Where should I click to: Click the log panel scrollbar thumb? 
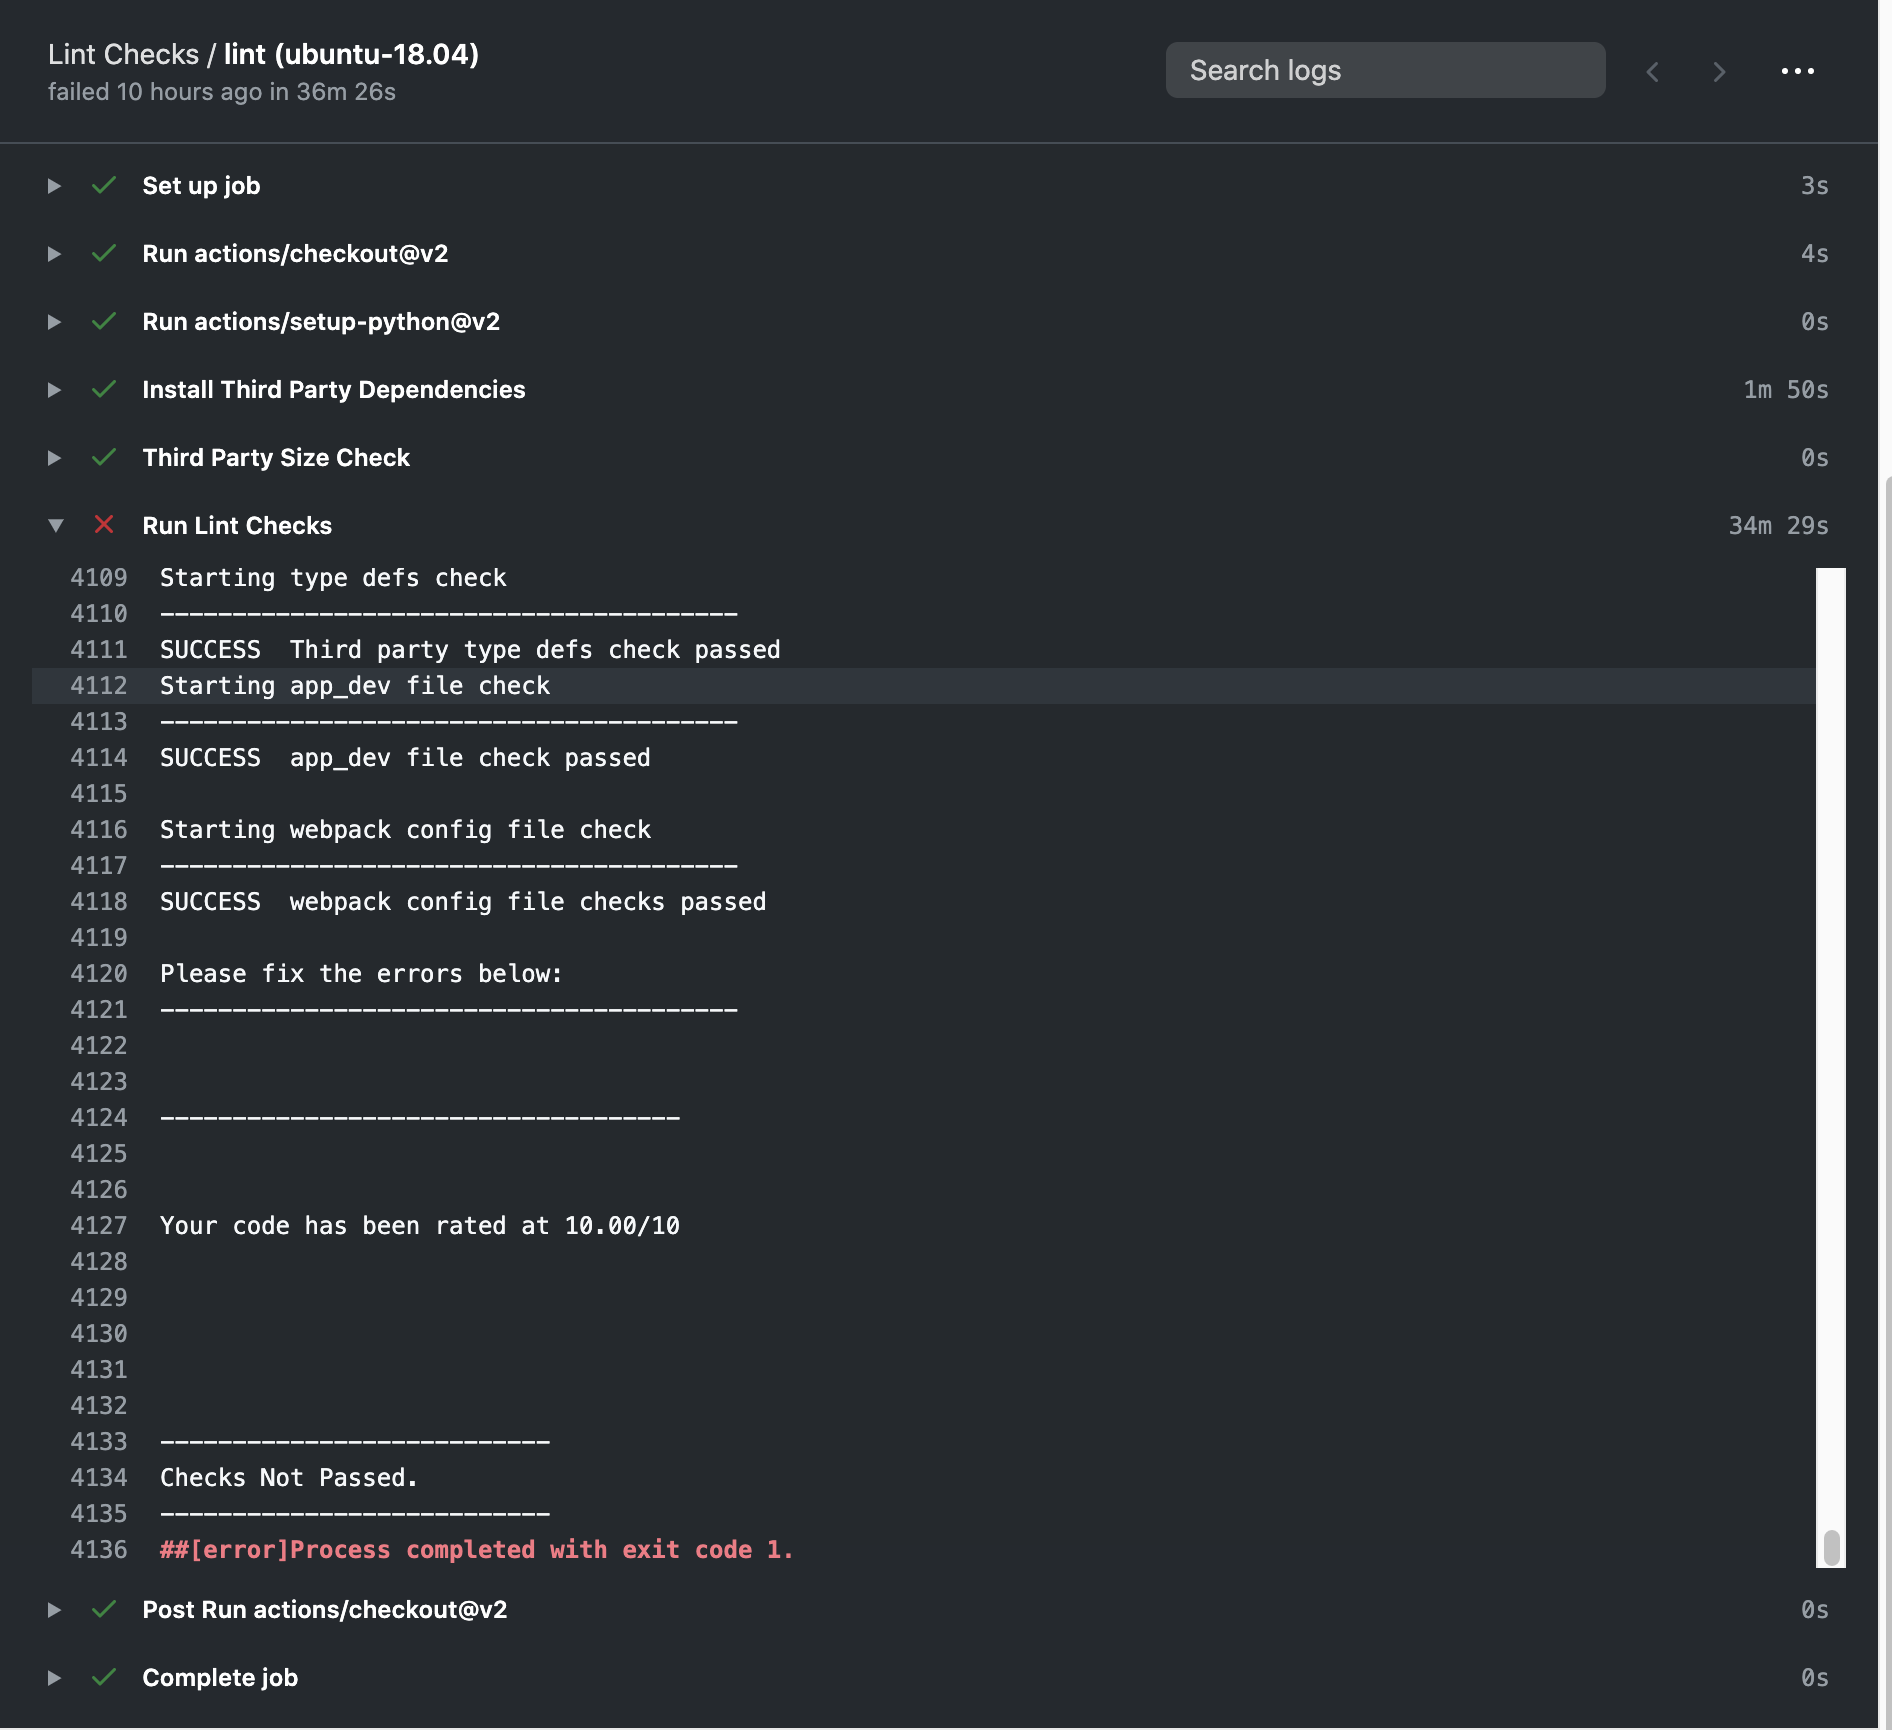pyautogui.click(x=1831, y=1547)
